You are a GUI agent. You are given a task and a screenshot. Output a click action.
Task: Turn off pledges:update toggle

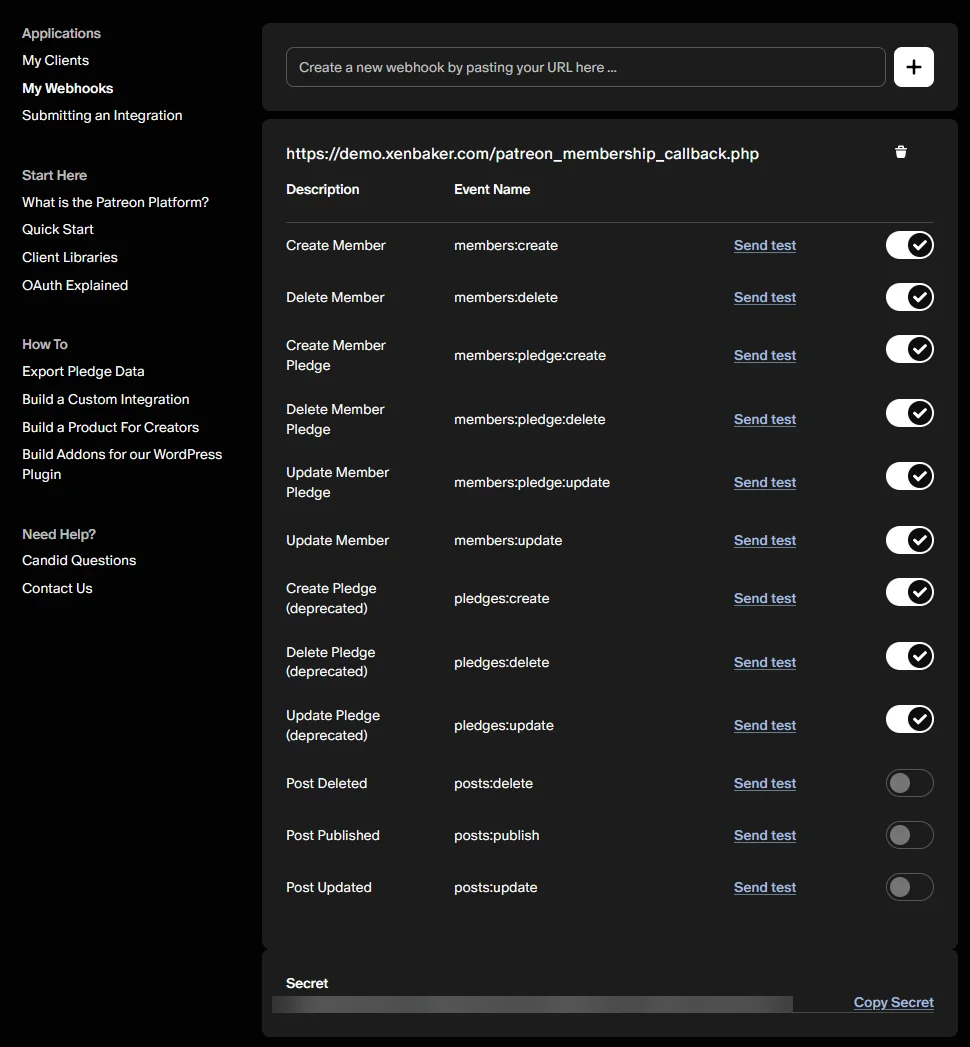tap(909, 719)
